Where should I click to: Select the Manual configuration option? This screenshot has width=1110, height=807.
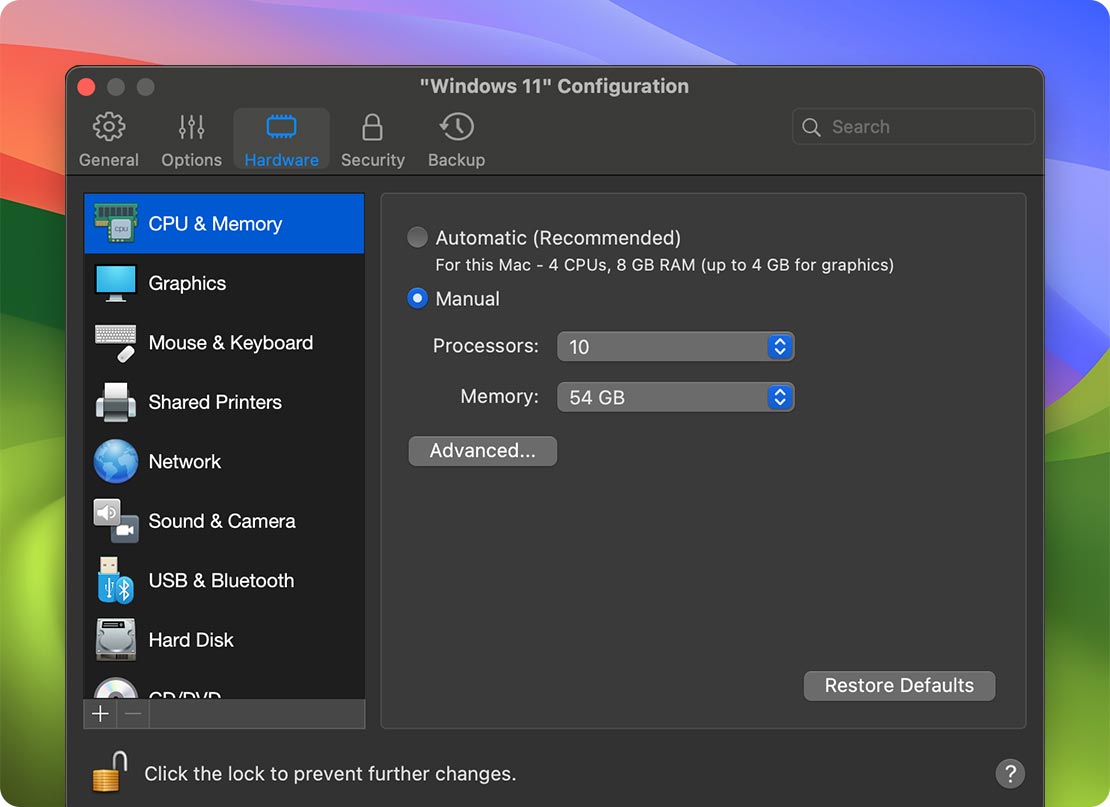(417, 298)
